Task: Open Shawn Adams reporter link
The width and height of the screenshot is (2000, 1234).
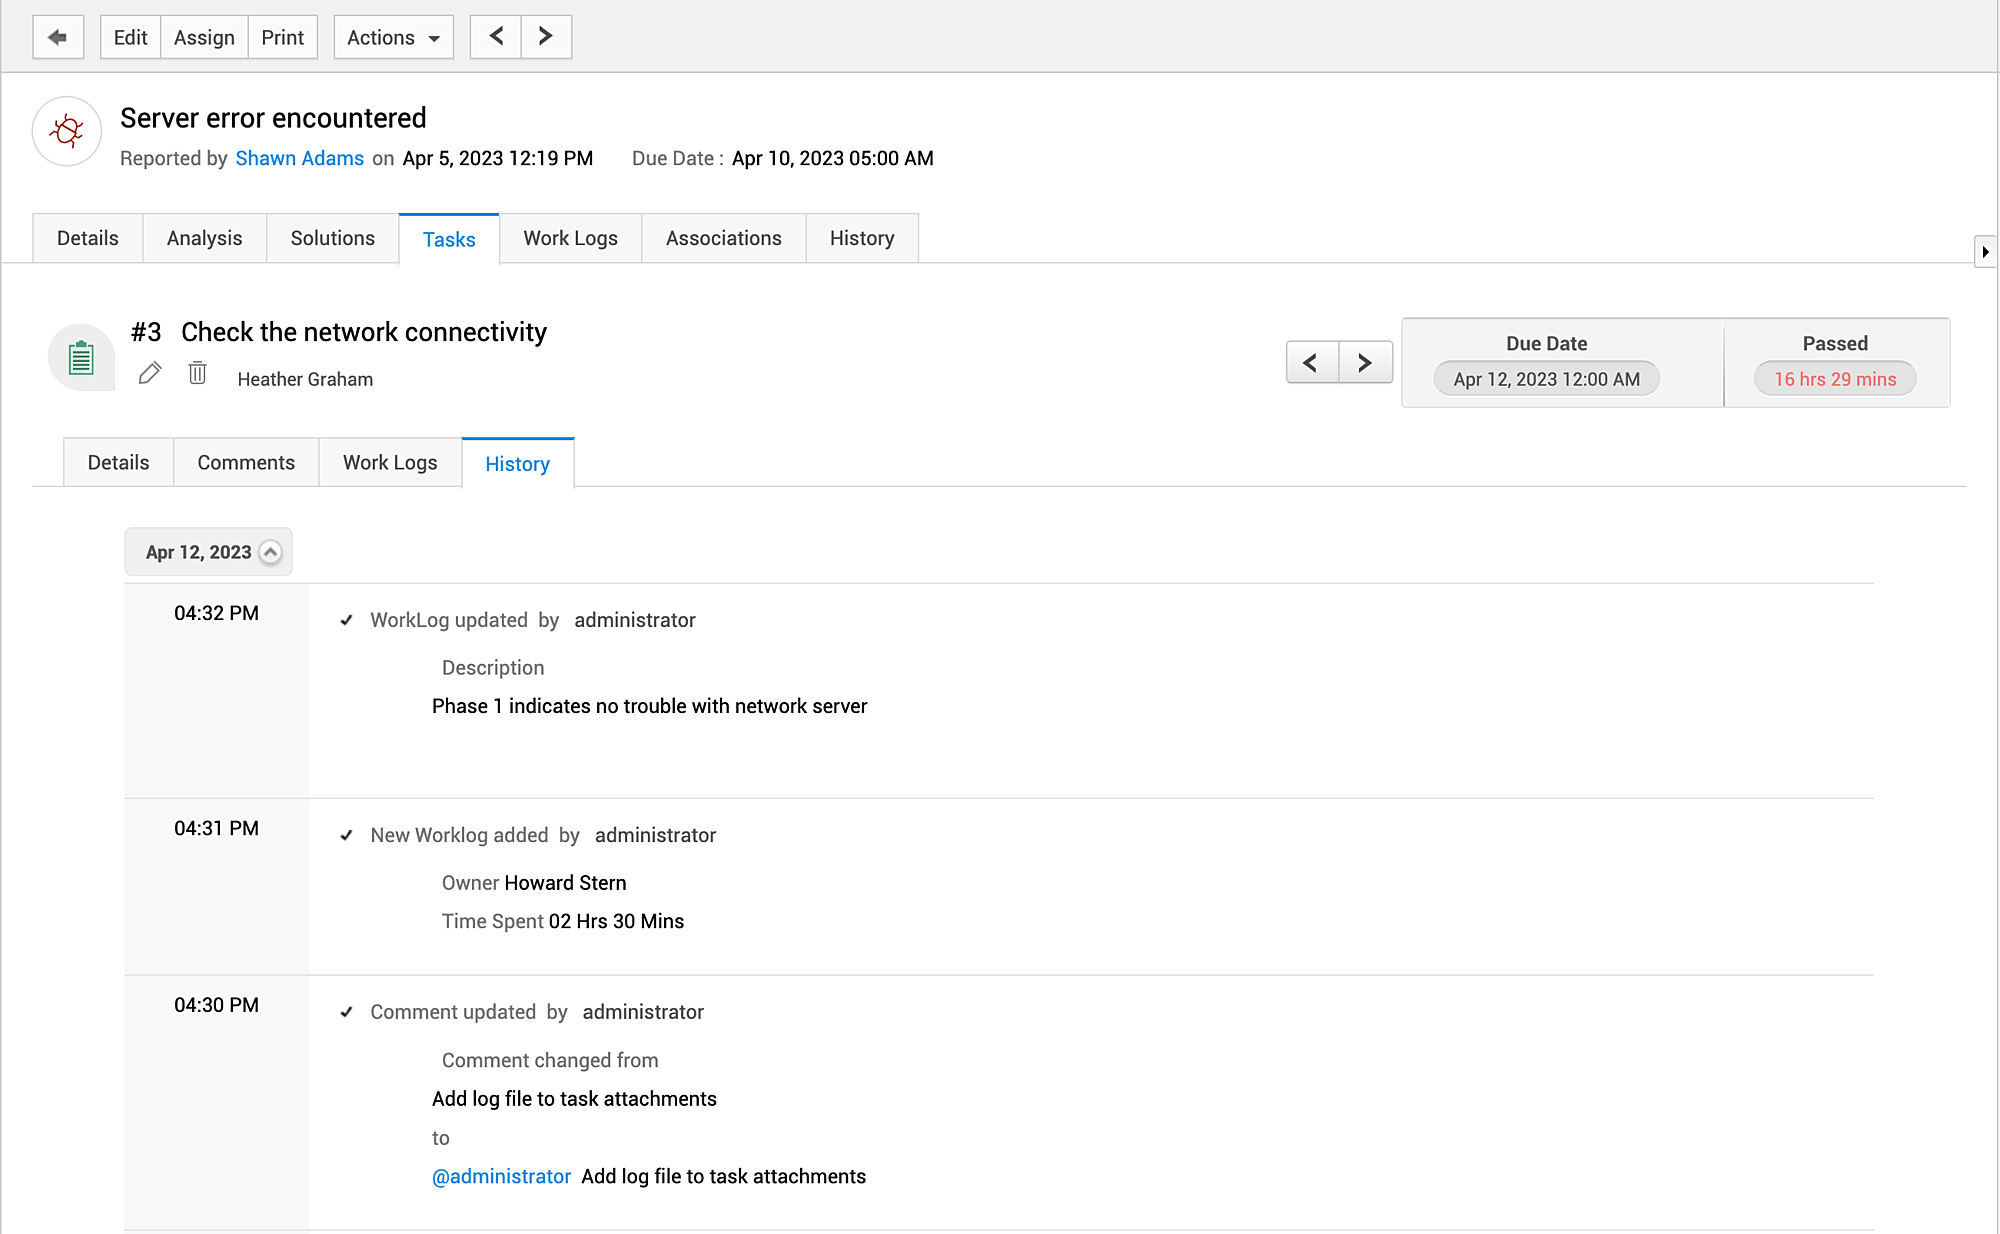Action: point(300,158)
